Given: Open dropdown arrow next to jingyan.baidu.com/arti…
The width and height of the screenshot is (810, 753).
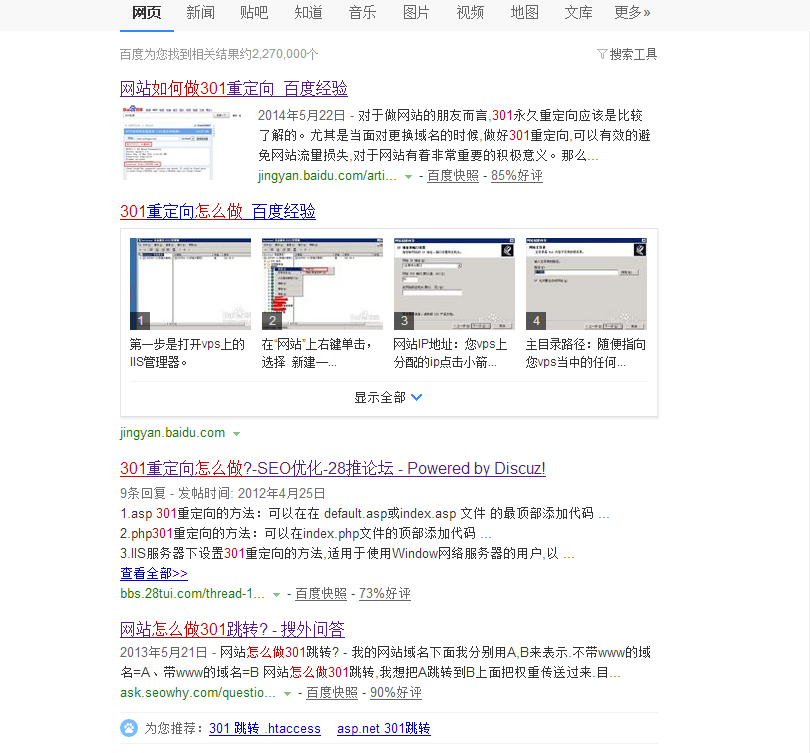Looking at the screenshot, I should click(x=408, y=176).
